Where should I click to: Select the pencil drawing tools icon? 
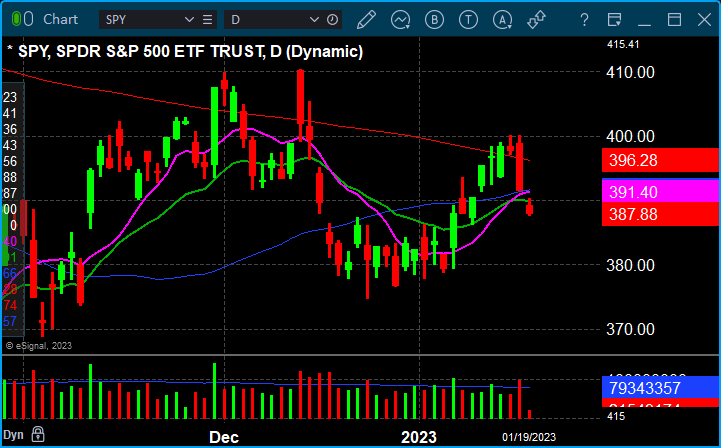(366, 20)
